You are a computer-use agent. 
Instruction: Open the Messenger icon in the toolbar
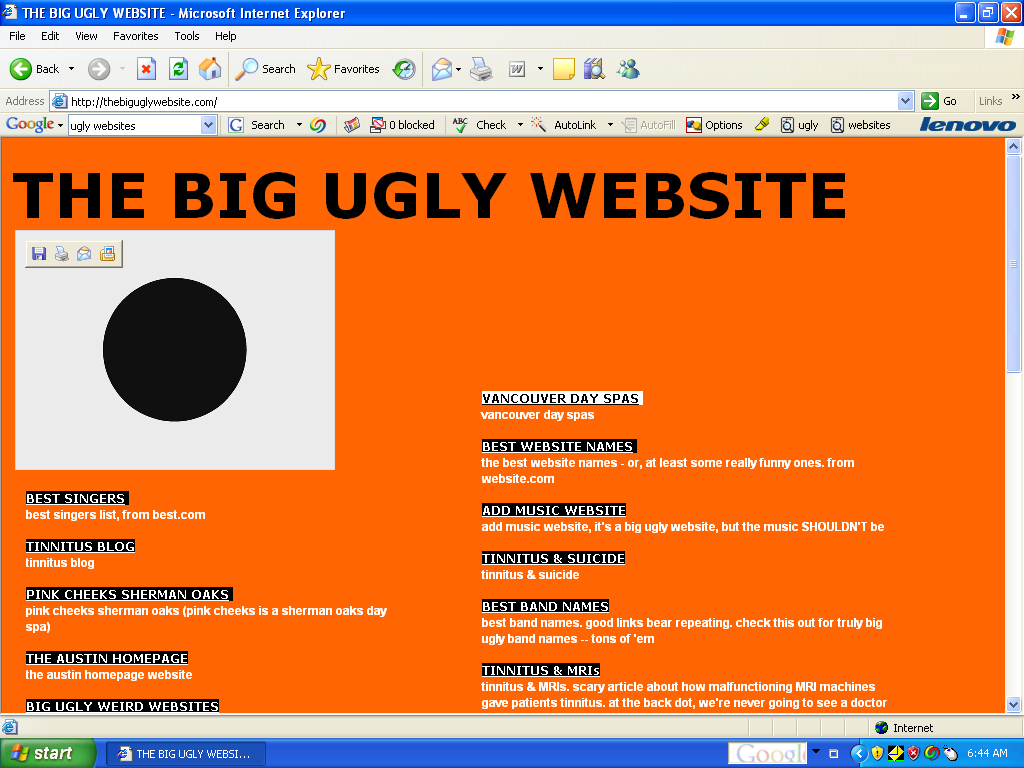(628, 69)
